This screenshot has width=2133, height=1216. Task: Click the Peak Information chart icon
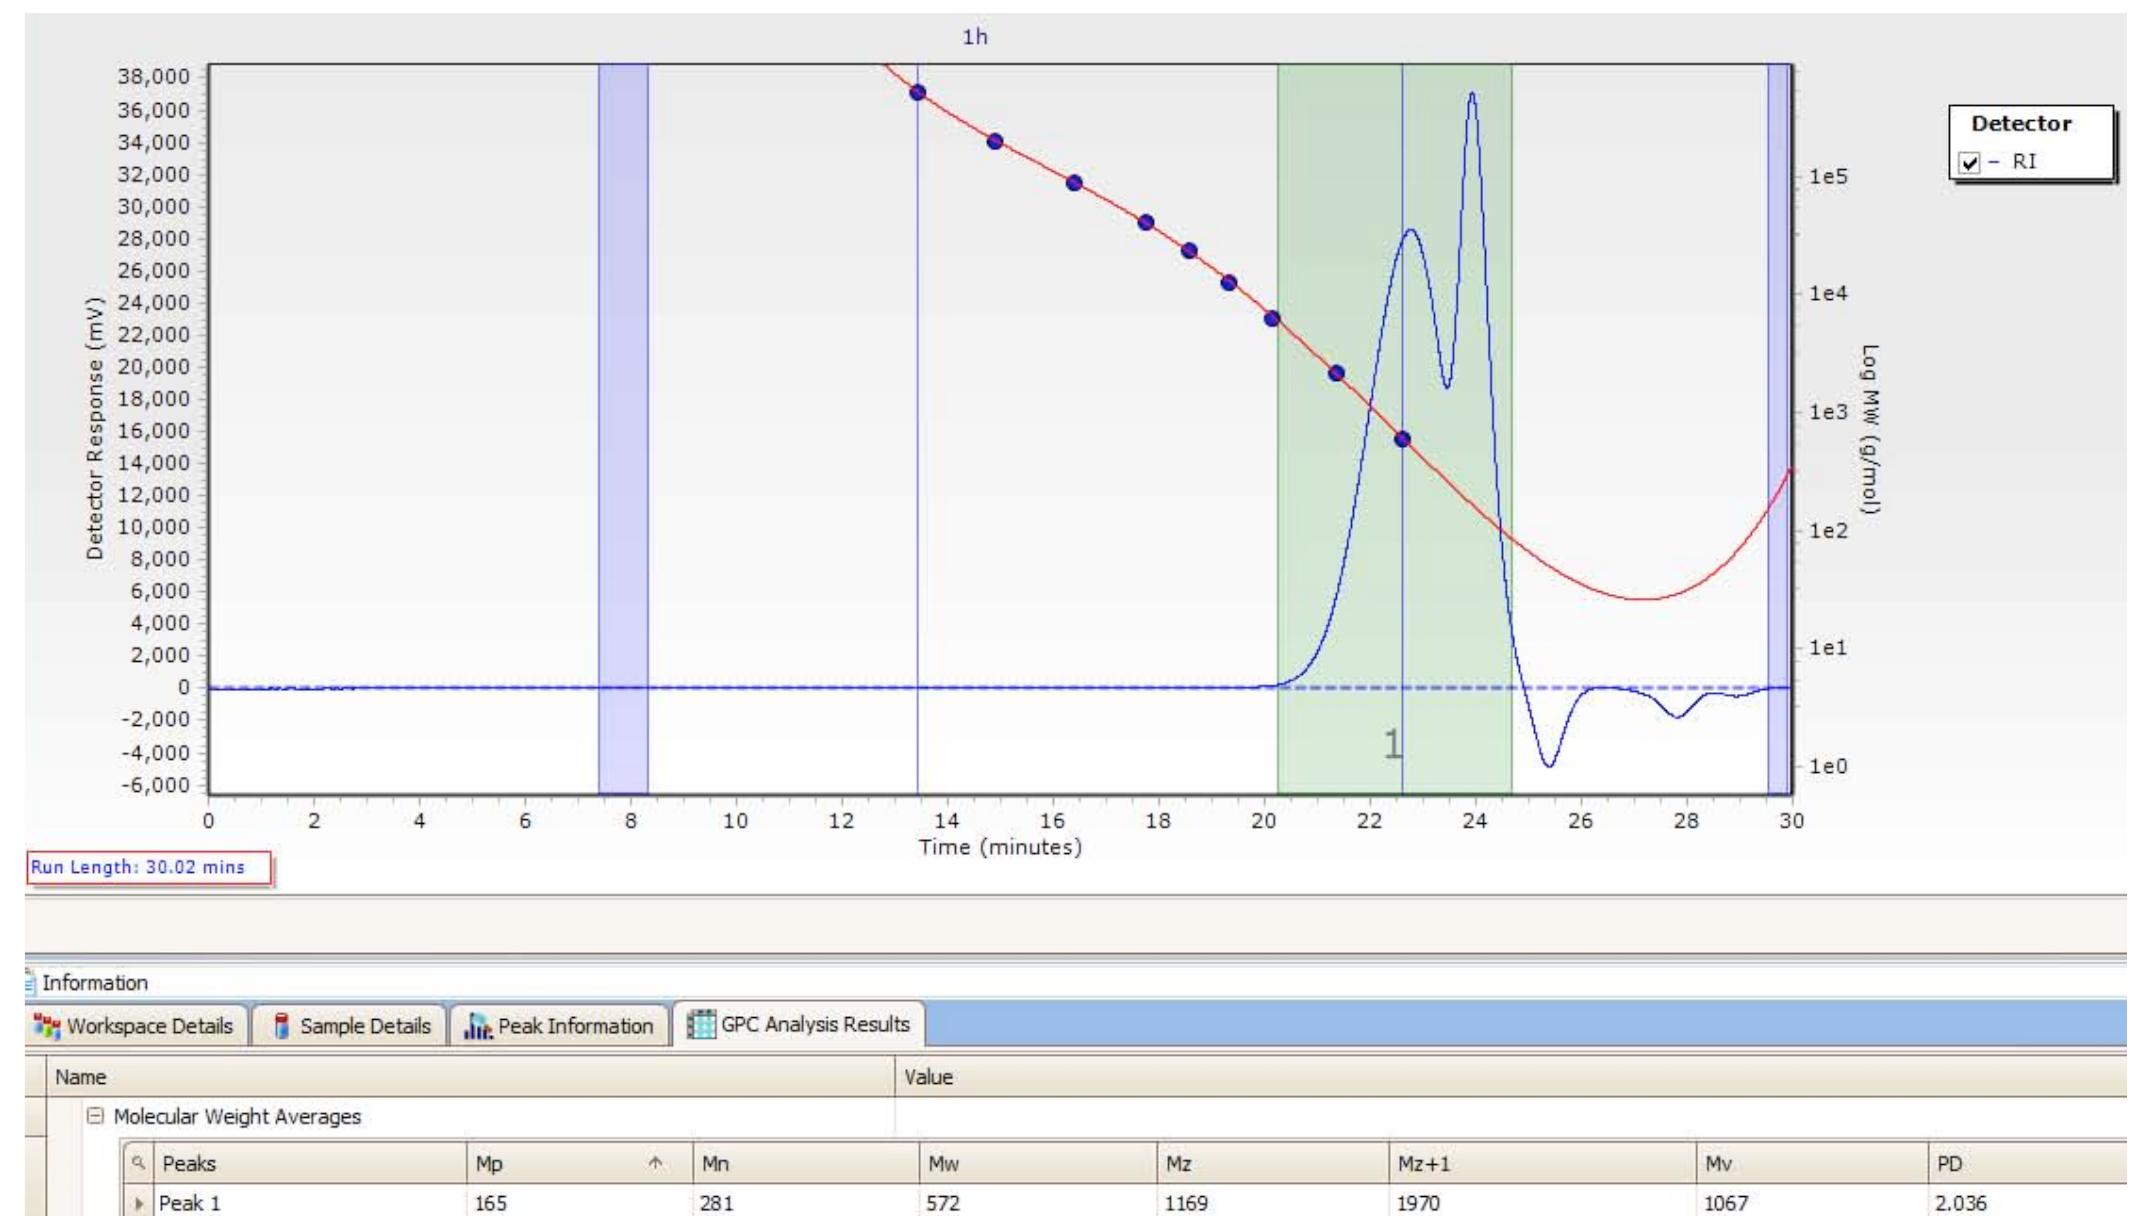pos(477,1026)
